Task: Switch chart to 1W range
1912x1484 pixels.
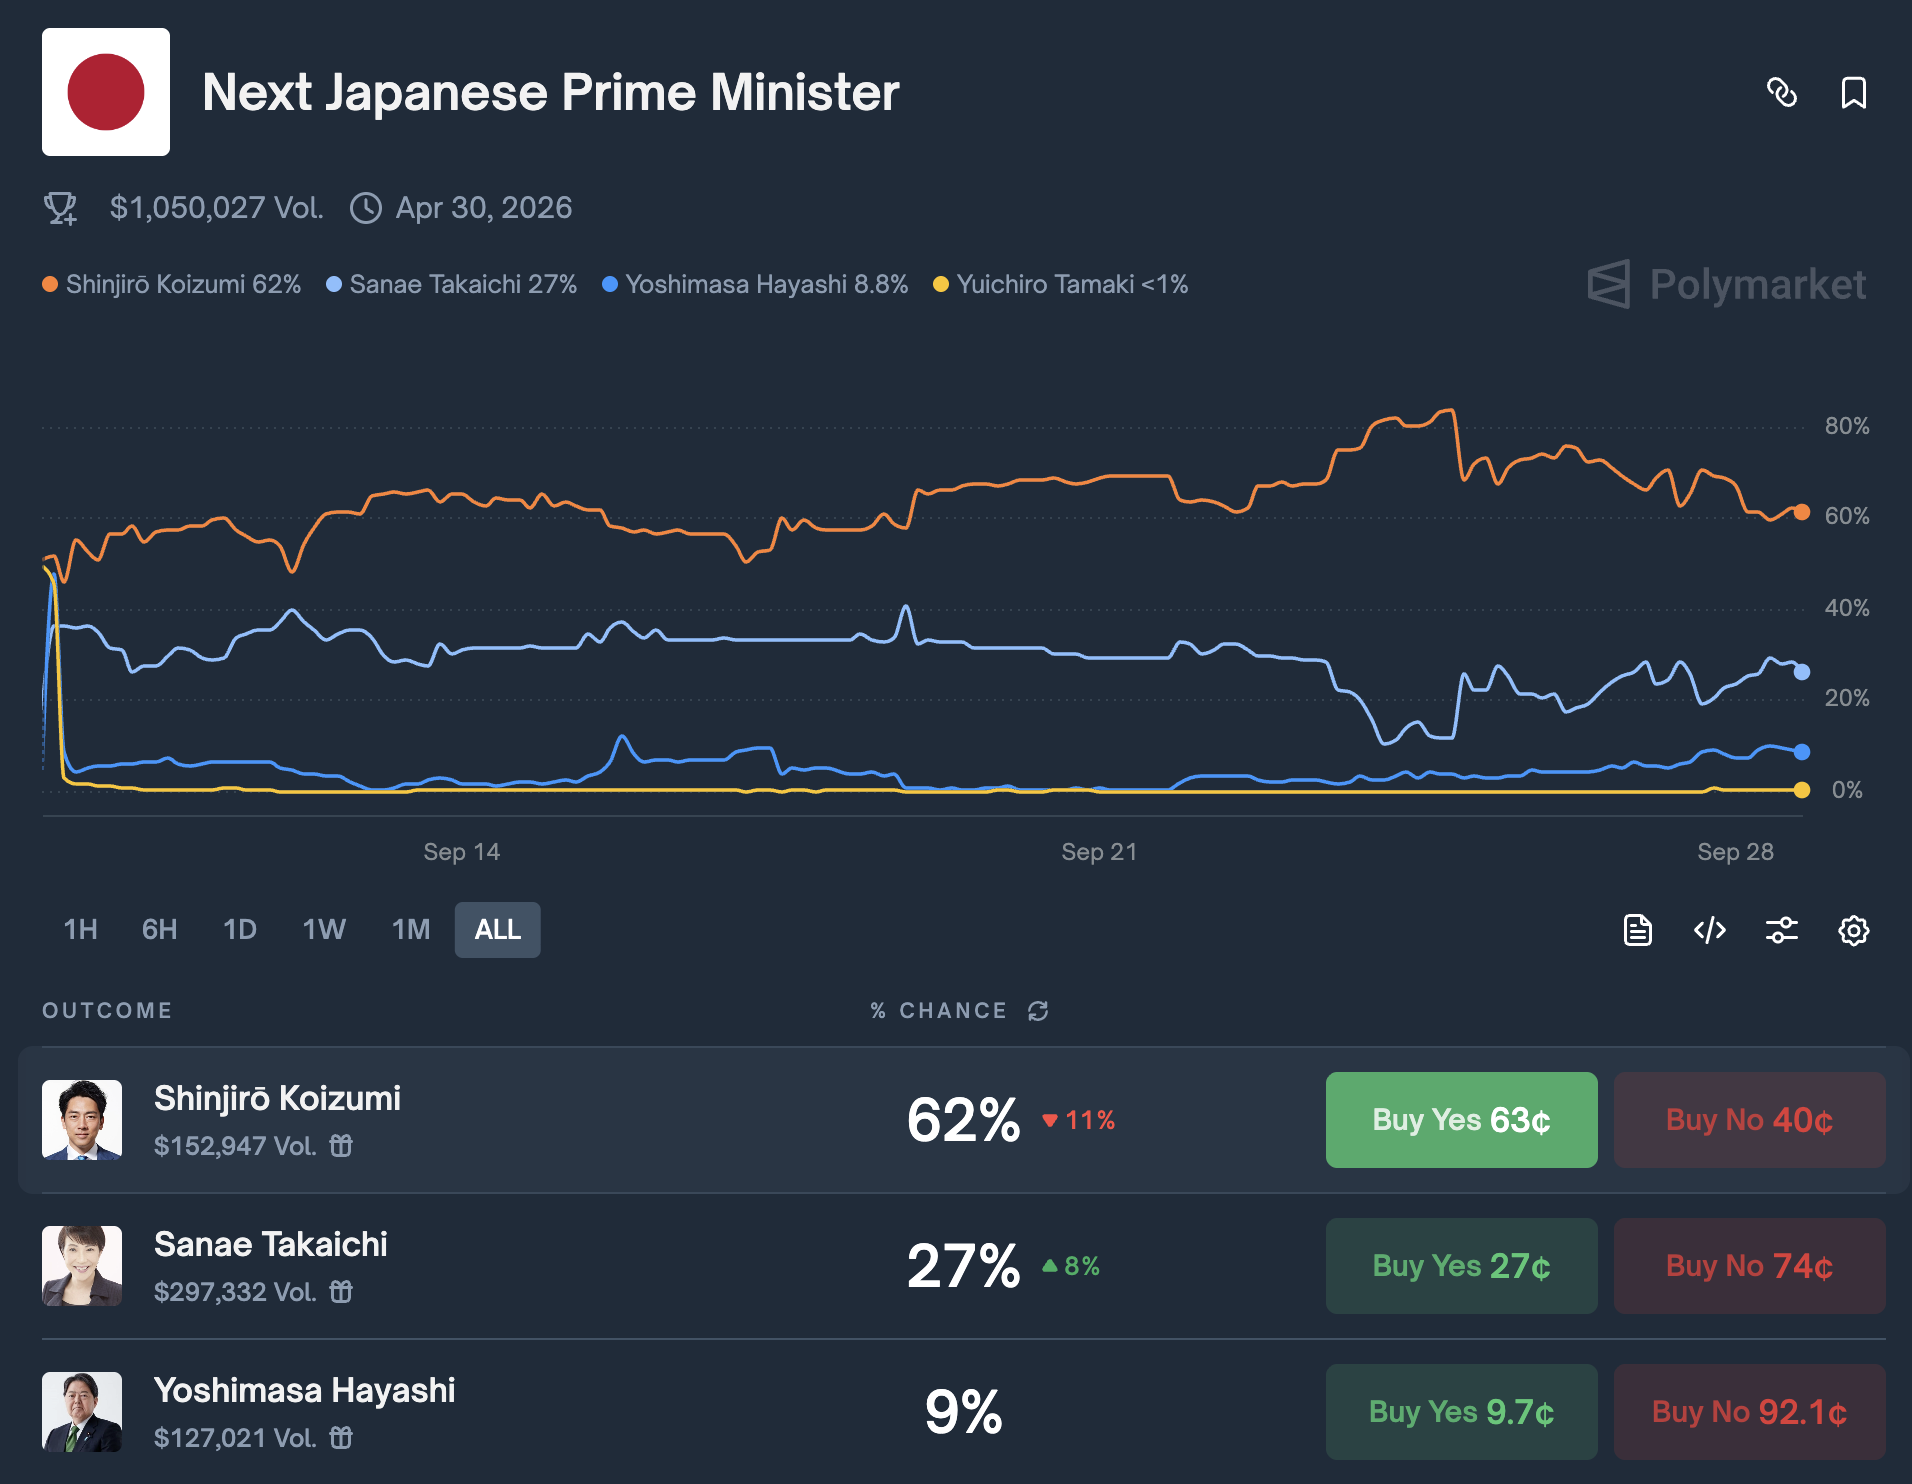Action: click(324, 930)
